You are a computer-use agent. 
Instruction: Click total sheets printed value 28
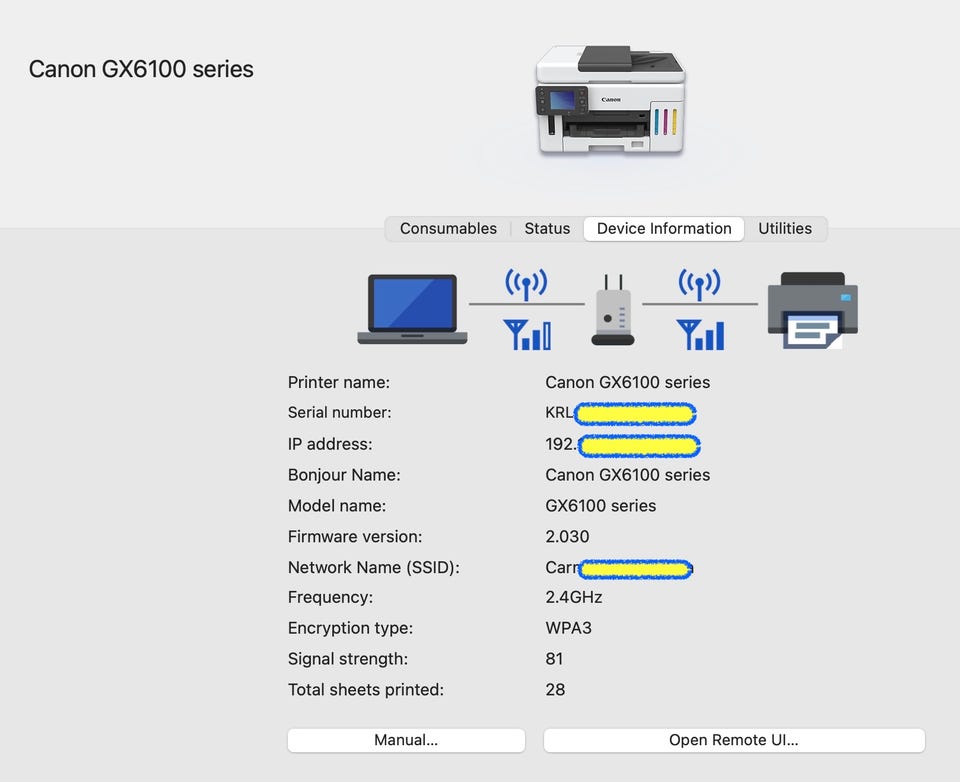(555, 690)
